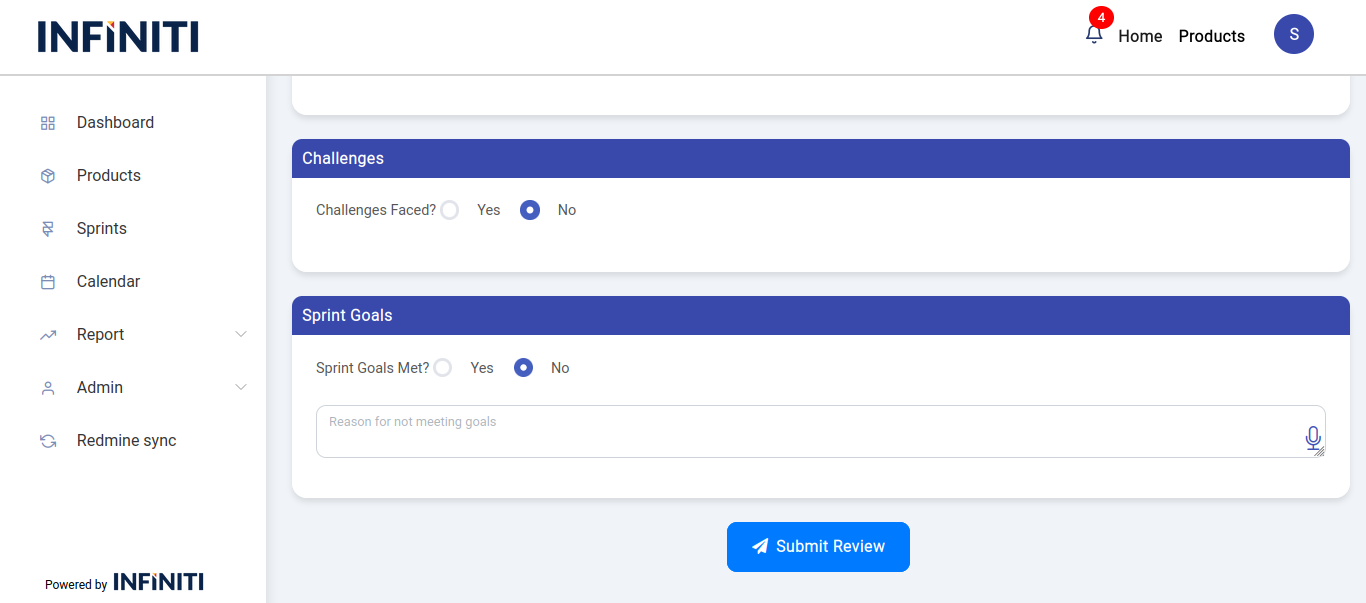Select Yes for Challenges Faced
1366x603 pixels.
pos(450,210)
